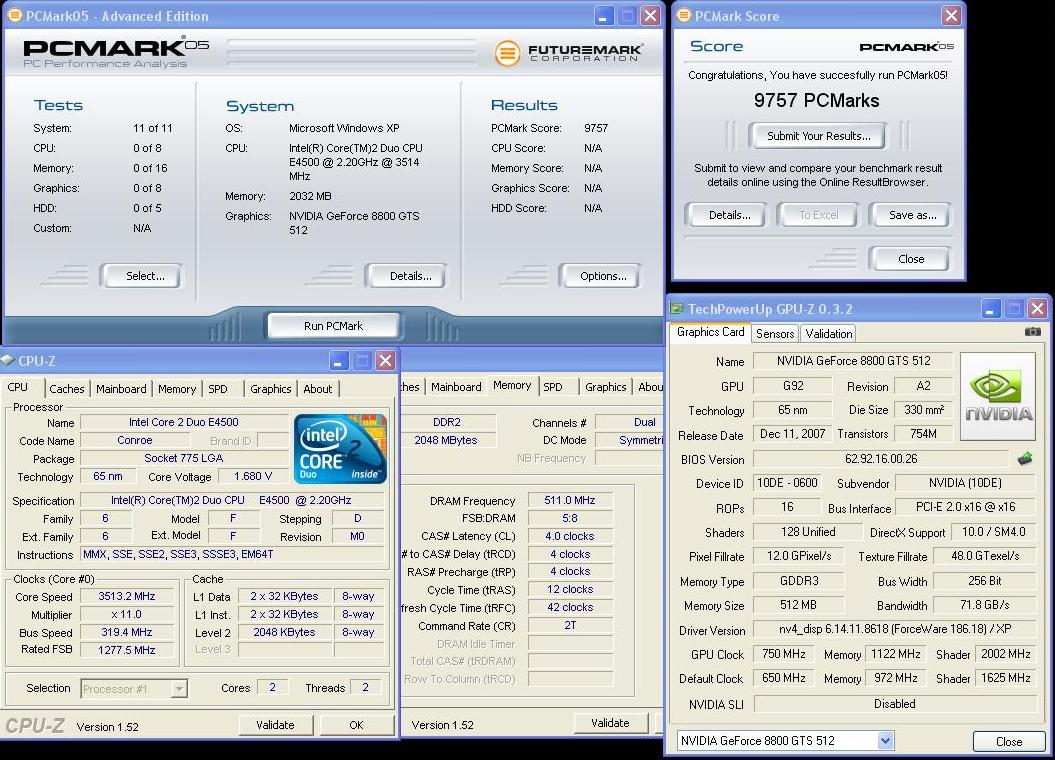Click the To Excel button

click(819, 215)
